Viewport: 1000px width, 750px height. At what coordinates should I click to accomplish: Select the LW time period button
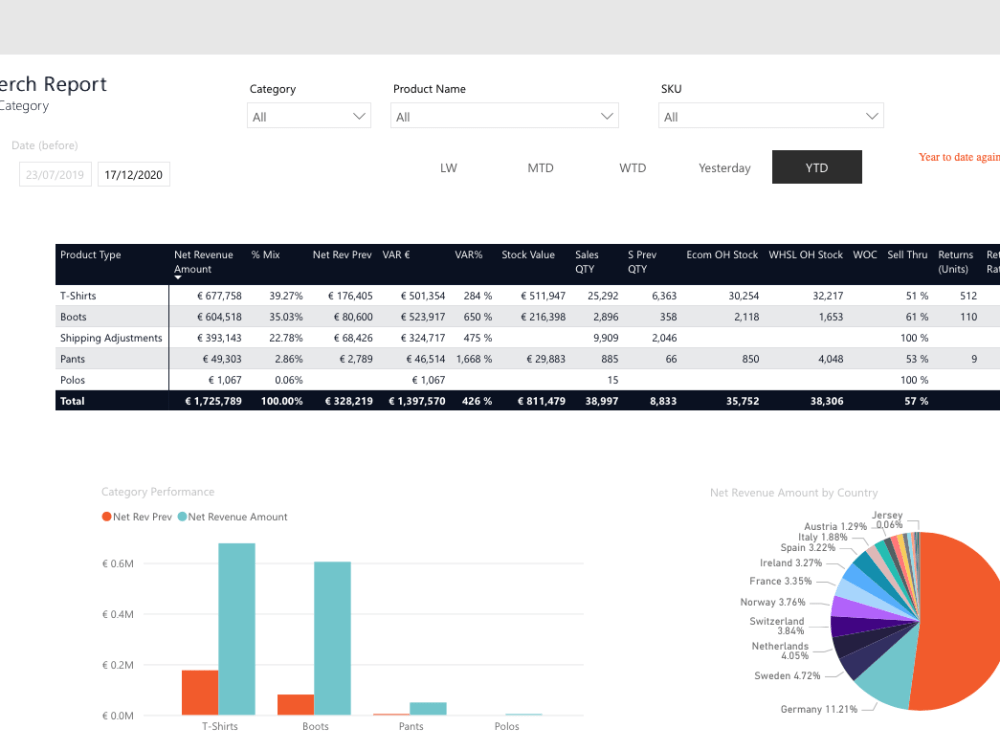point(448,167)
